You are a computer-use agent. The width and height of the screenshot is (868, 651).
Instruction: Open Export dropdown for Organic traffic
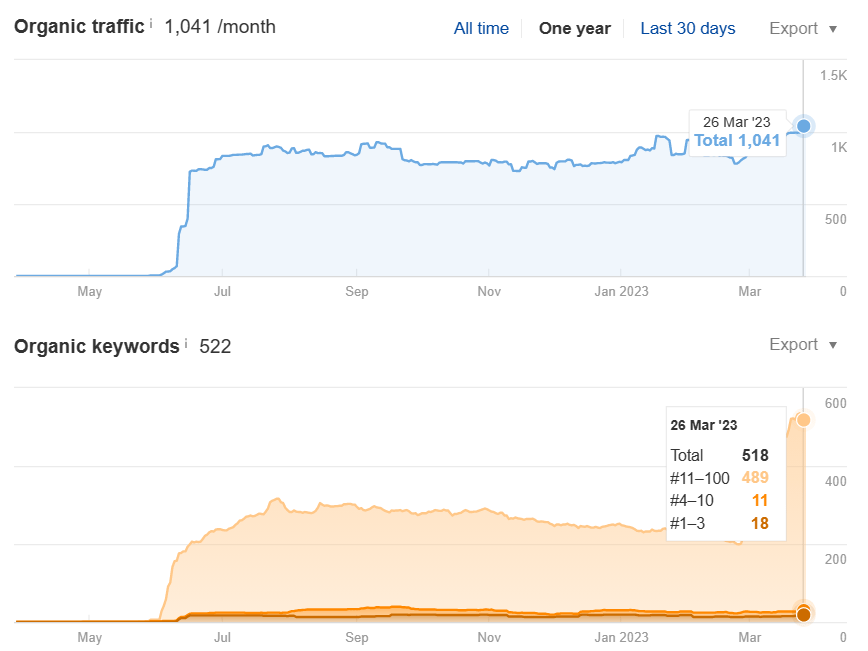click(x=803, y=28)
